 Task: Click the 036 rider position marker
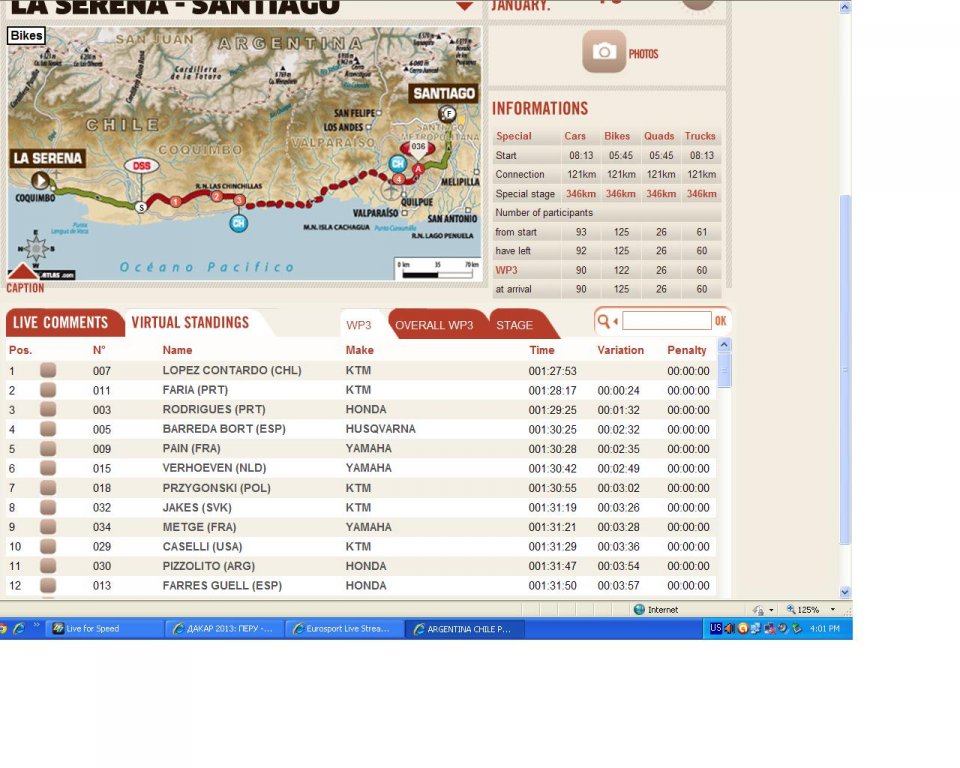click(x=418, y=148)
